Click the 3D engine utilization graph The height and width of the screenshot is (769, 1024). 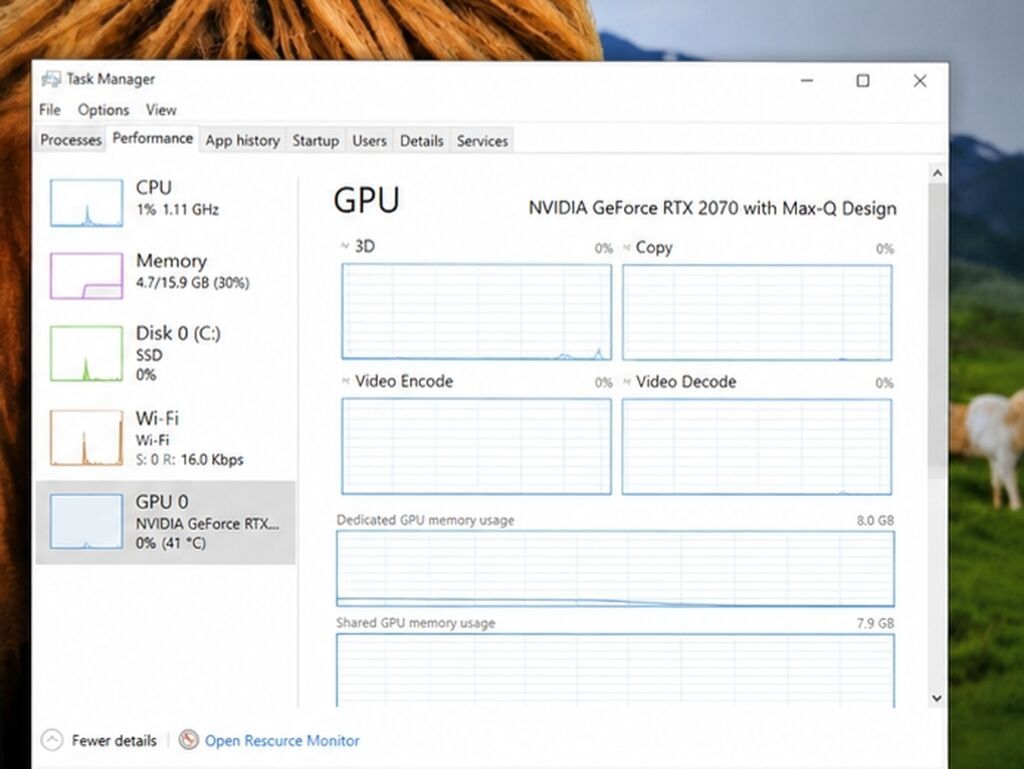[x=477, y=312]
